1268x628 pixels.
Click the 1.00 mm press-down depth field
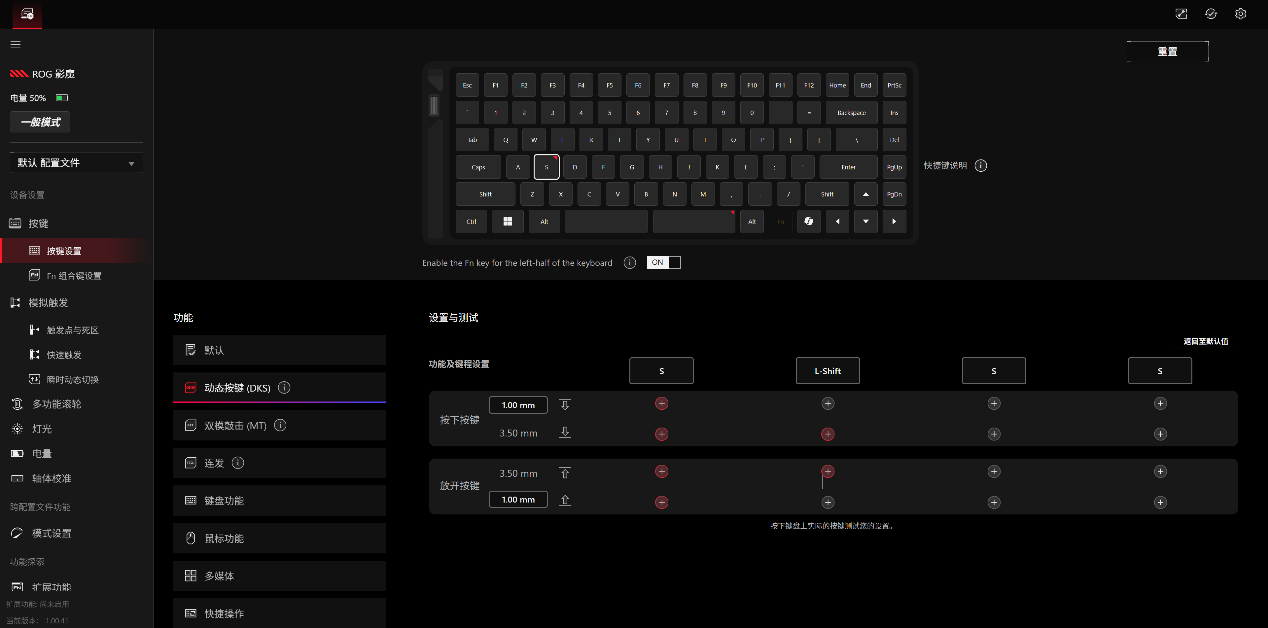pos(518,405)
